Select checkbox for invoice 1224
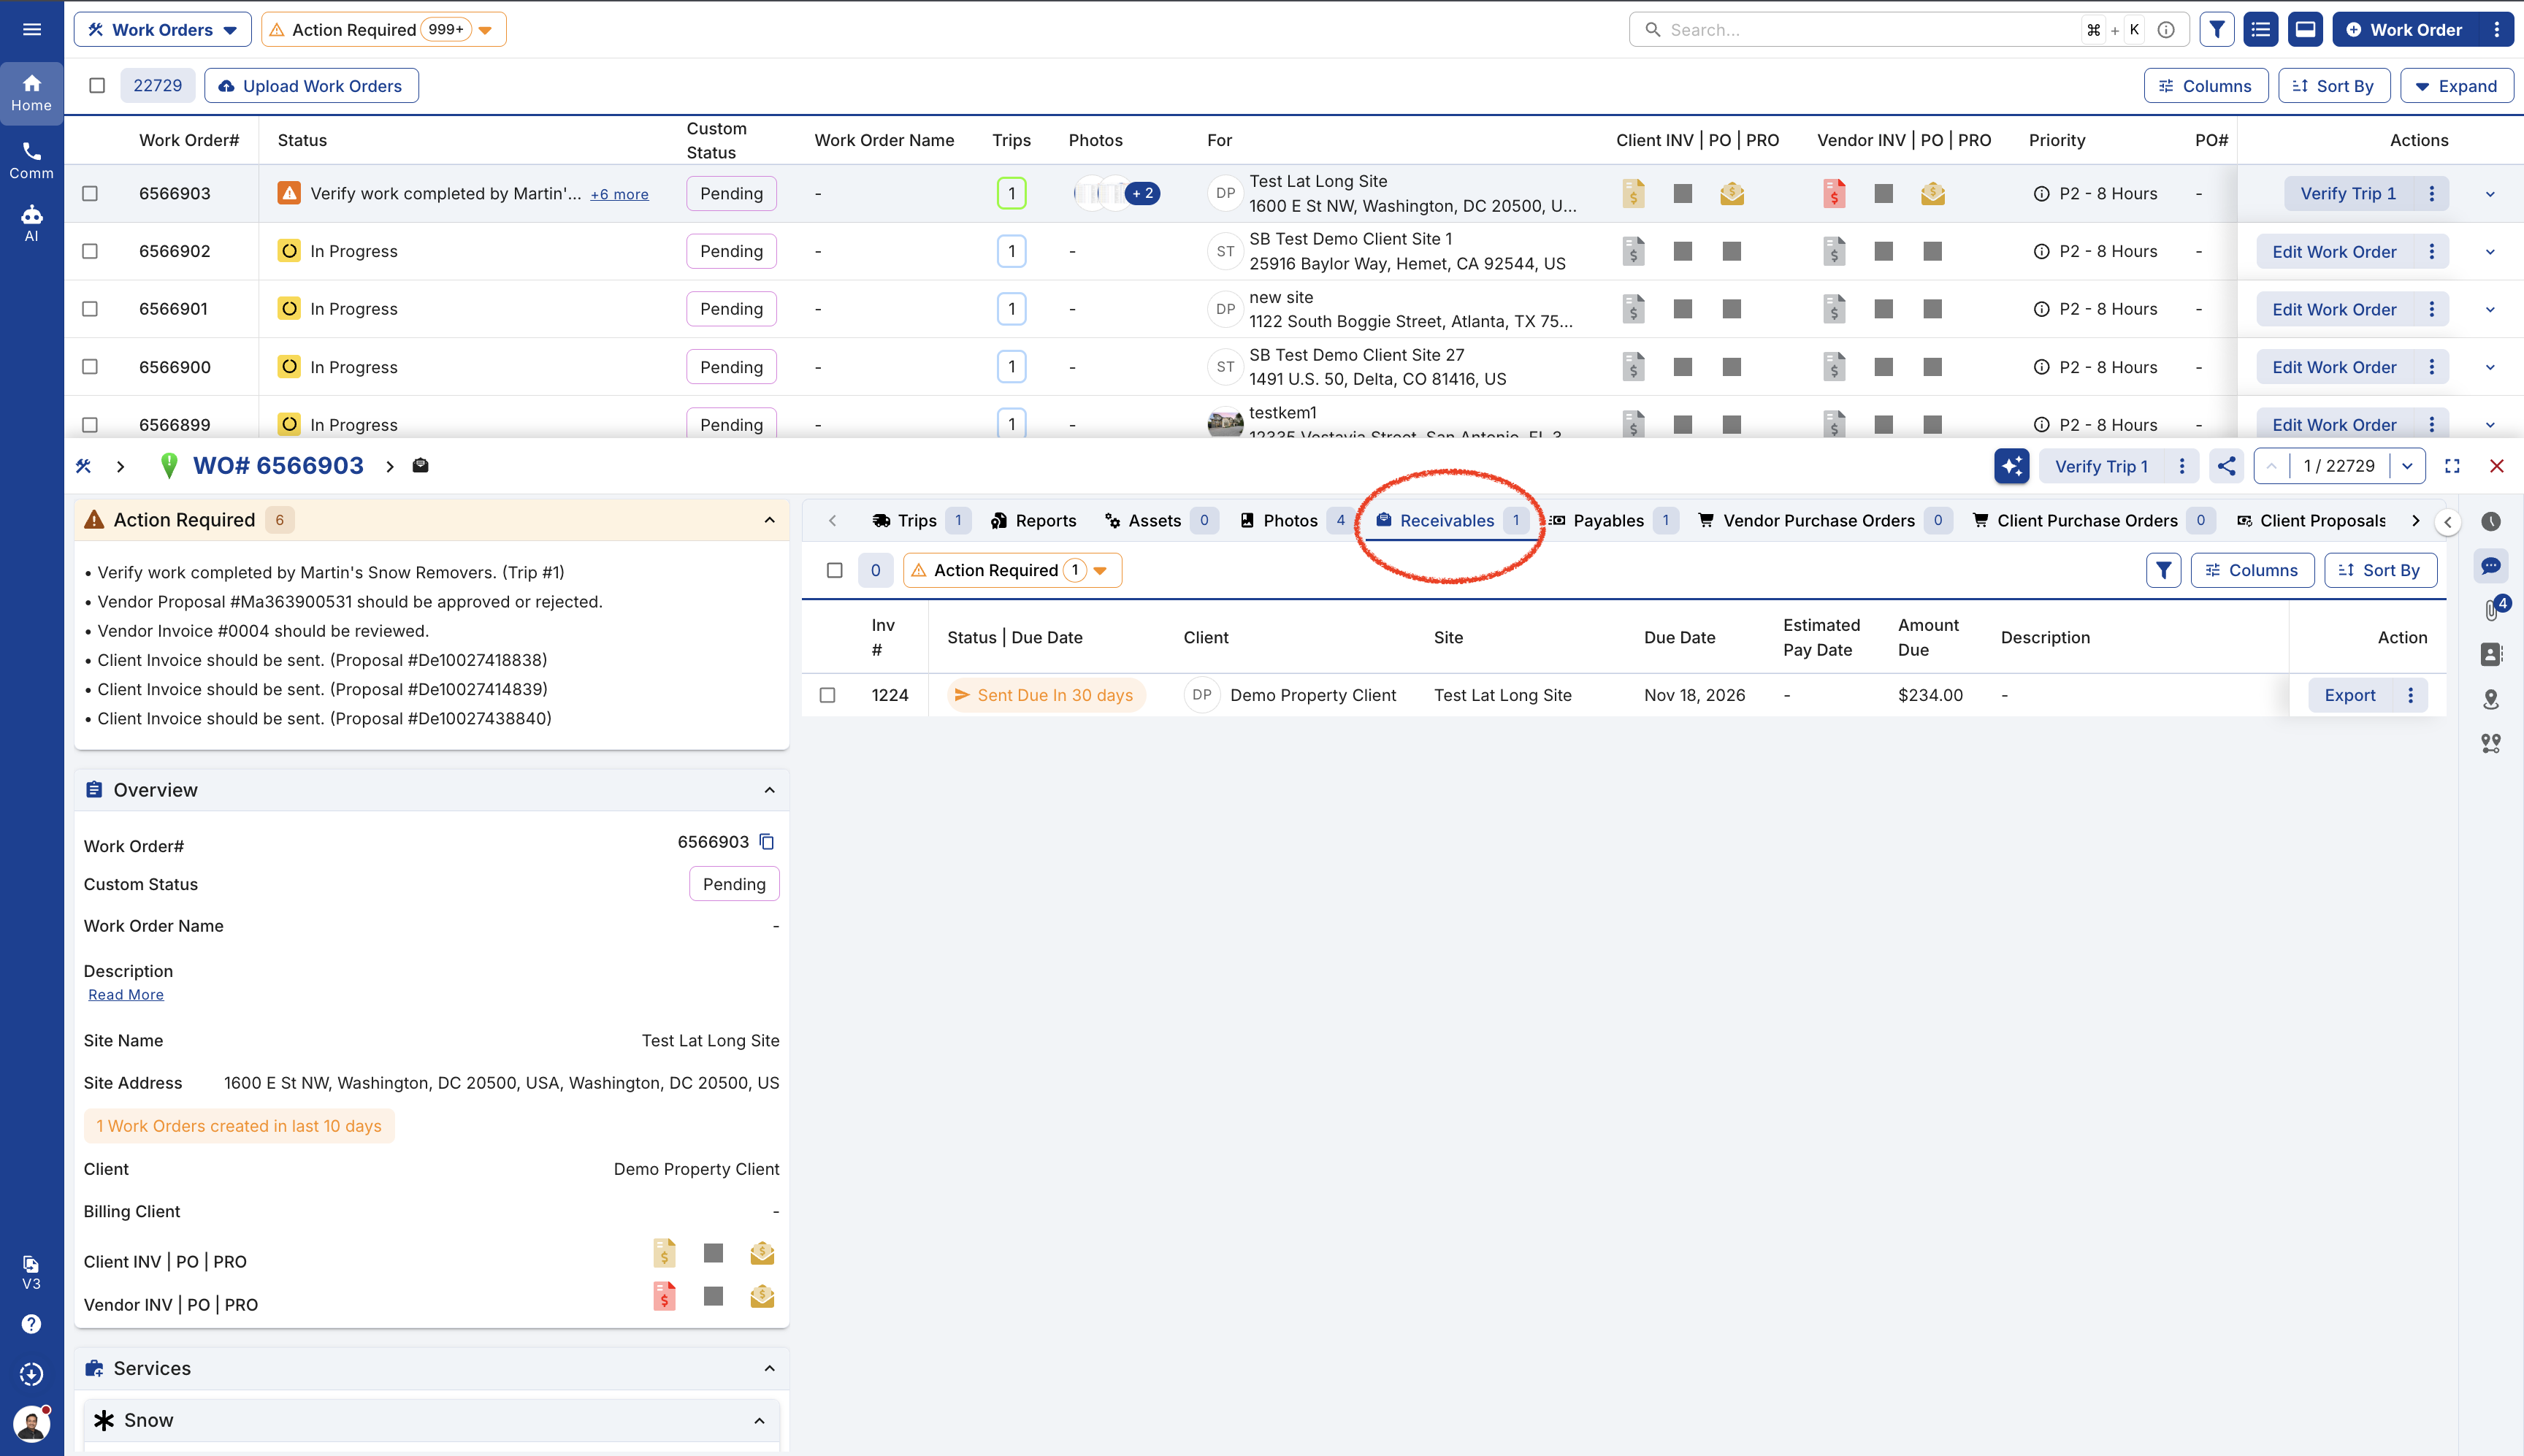The image size is (2524, 1456). [827, 695]
